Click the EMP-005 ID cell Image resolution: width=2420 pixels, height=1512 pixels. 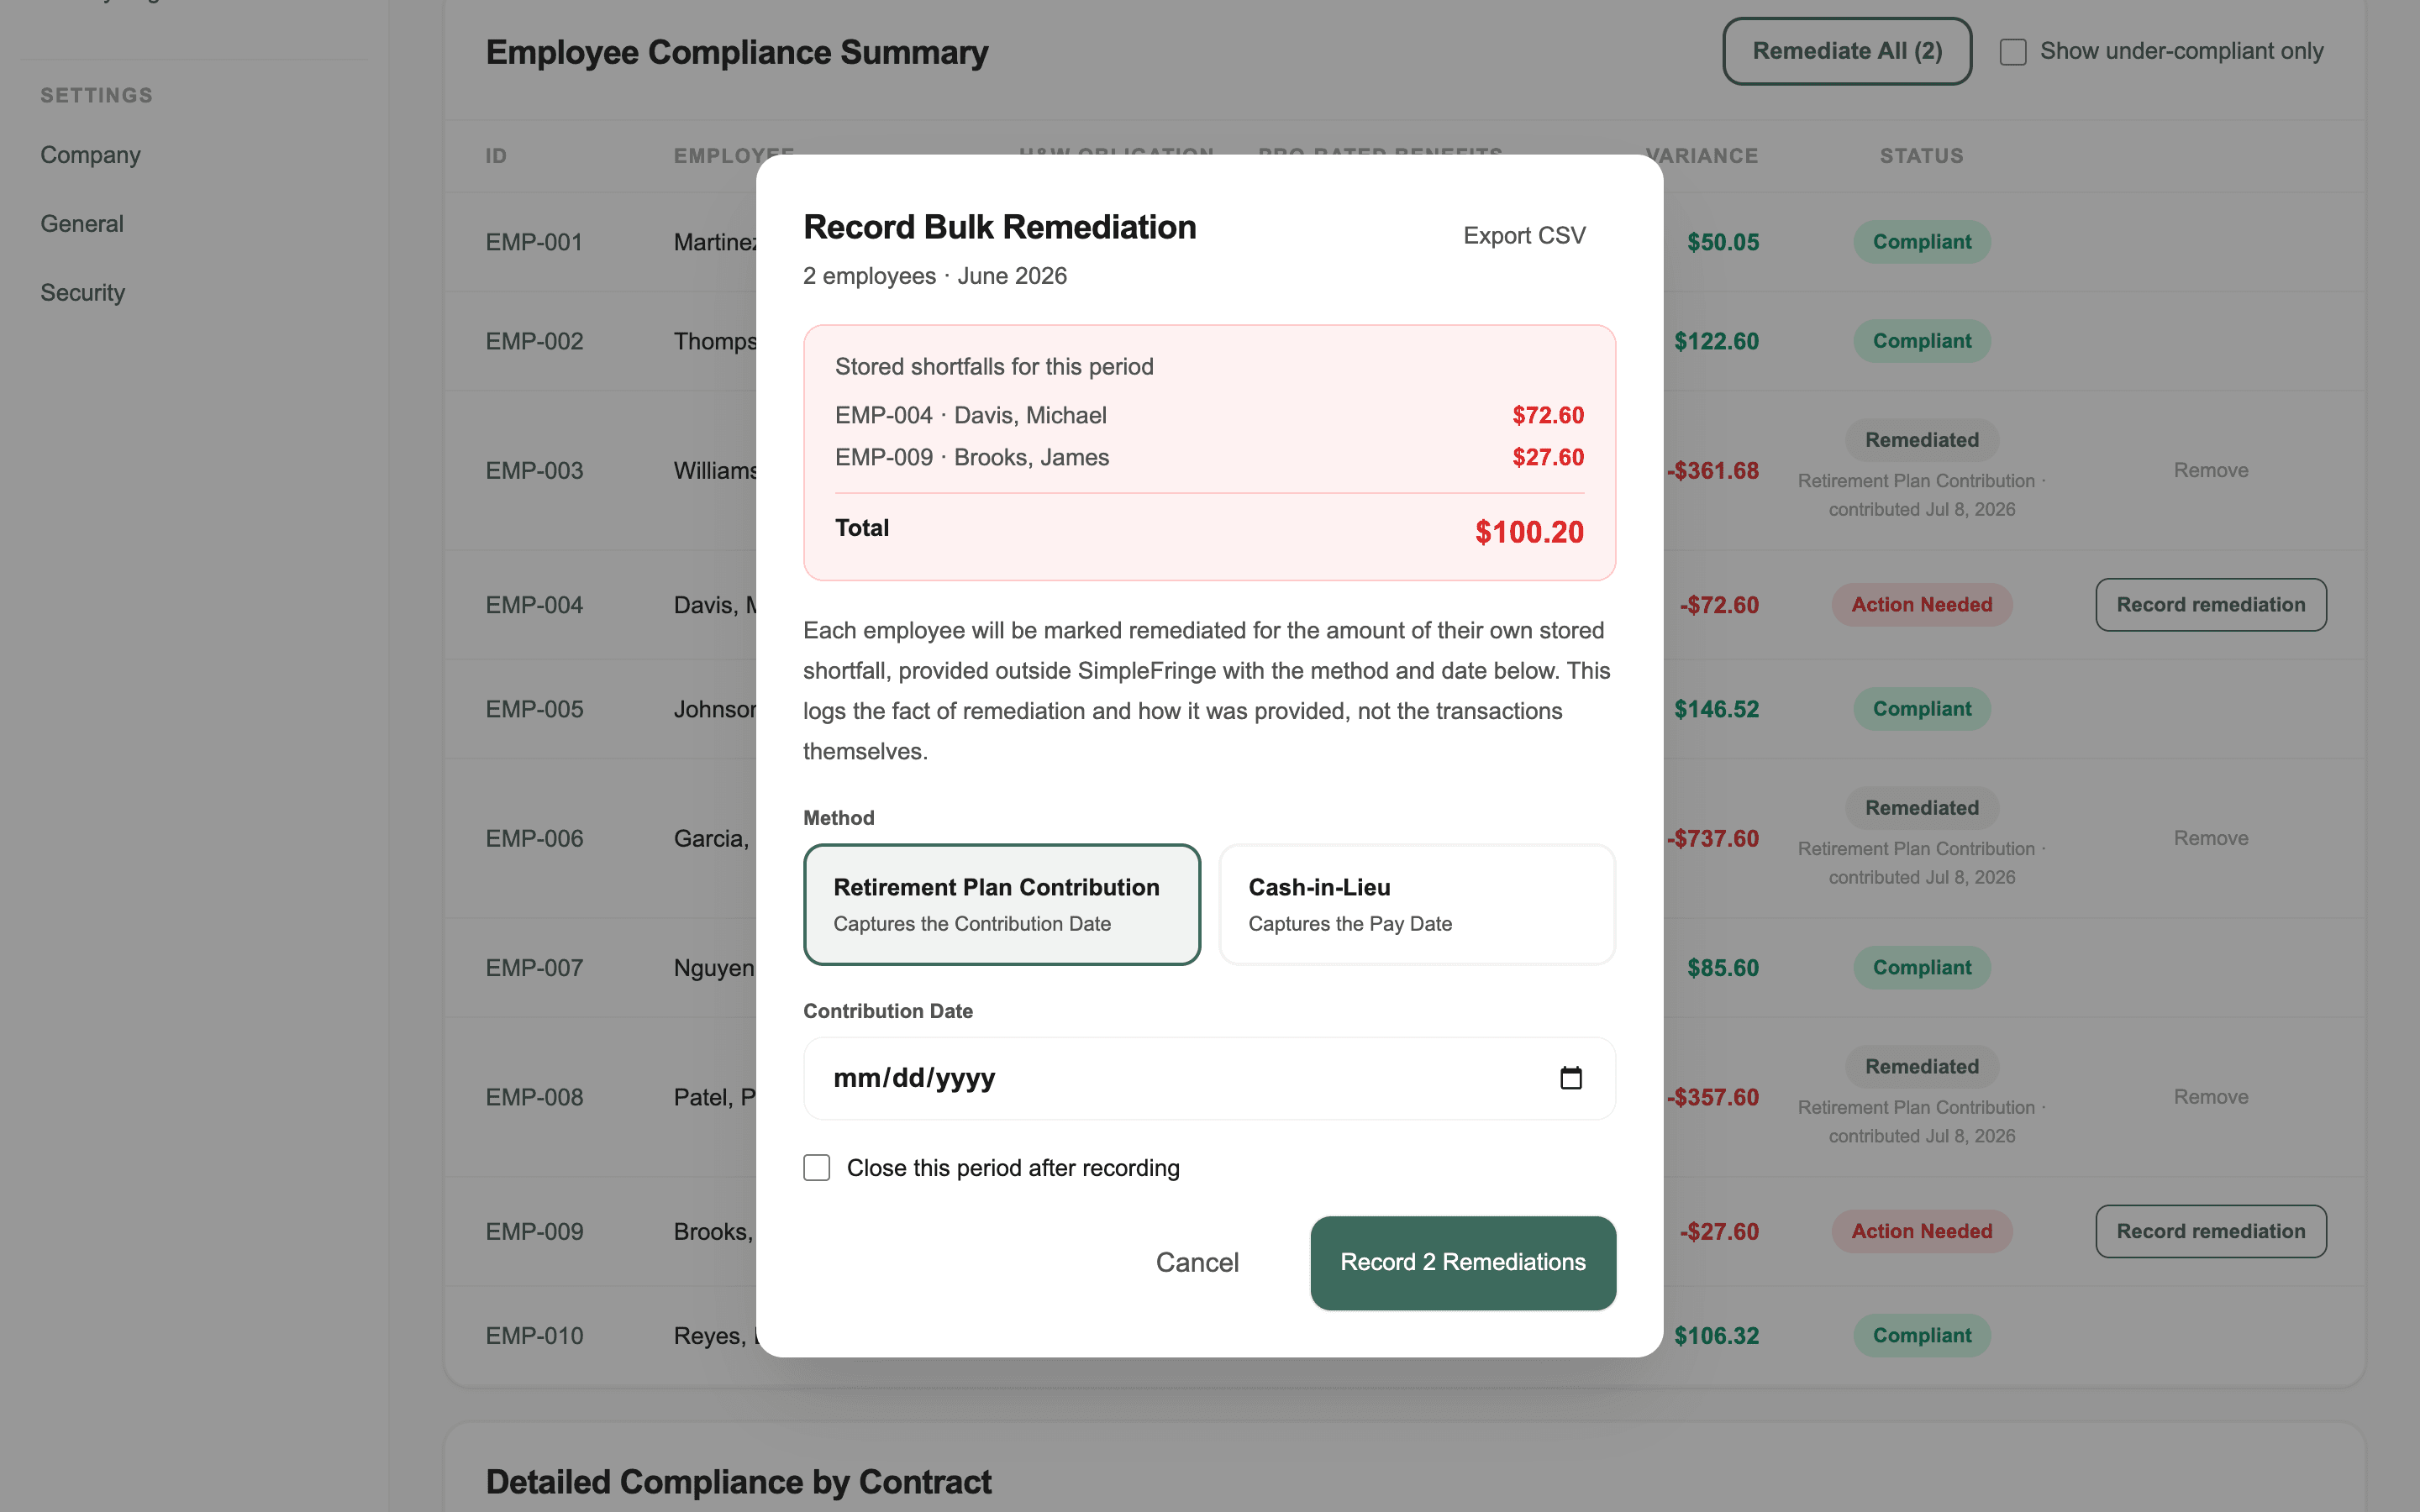pyautogui.click(x=534, y=709)
